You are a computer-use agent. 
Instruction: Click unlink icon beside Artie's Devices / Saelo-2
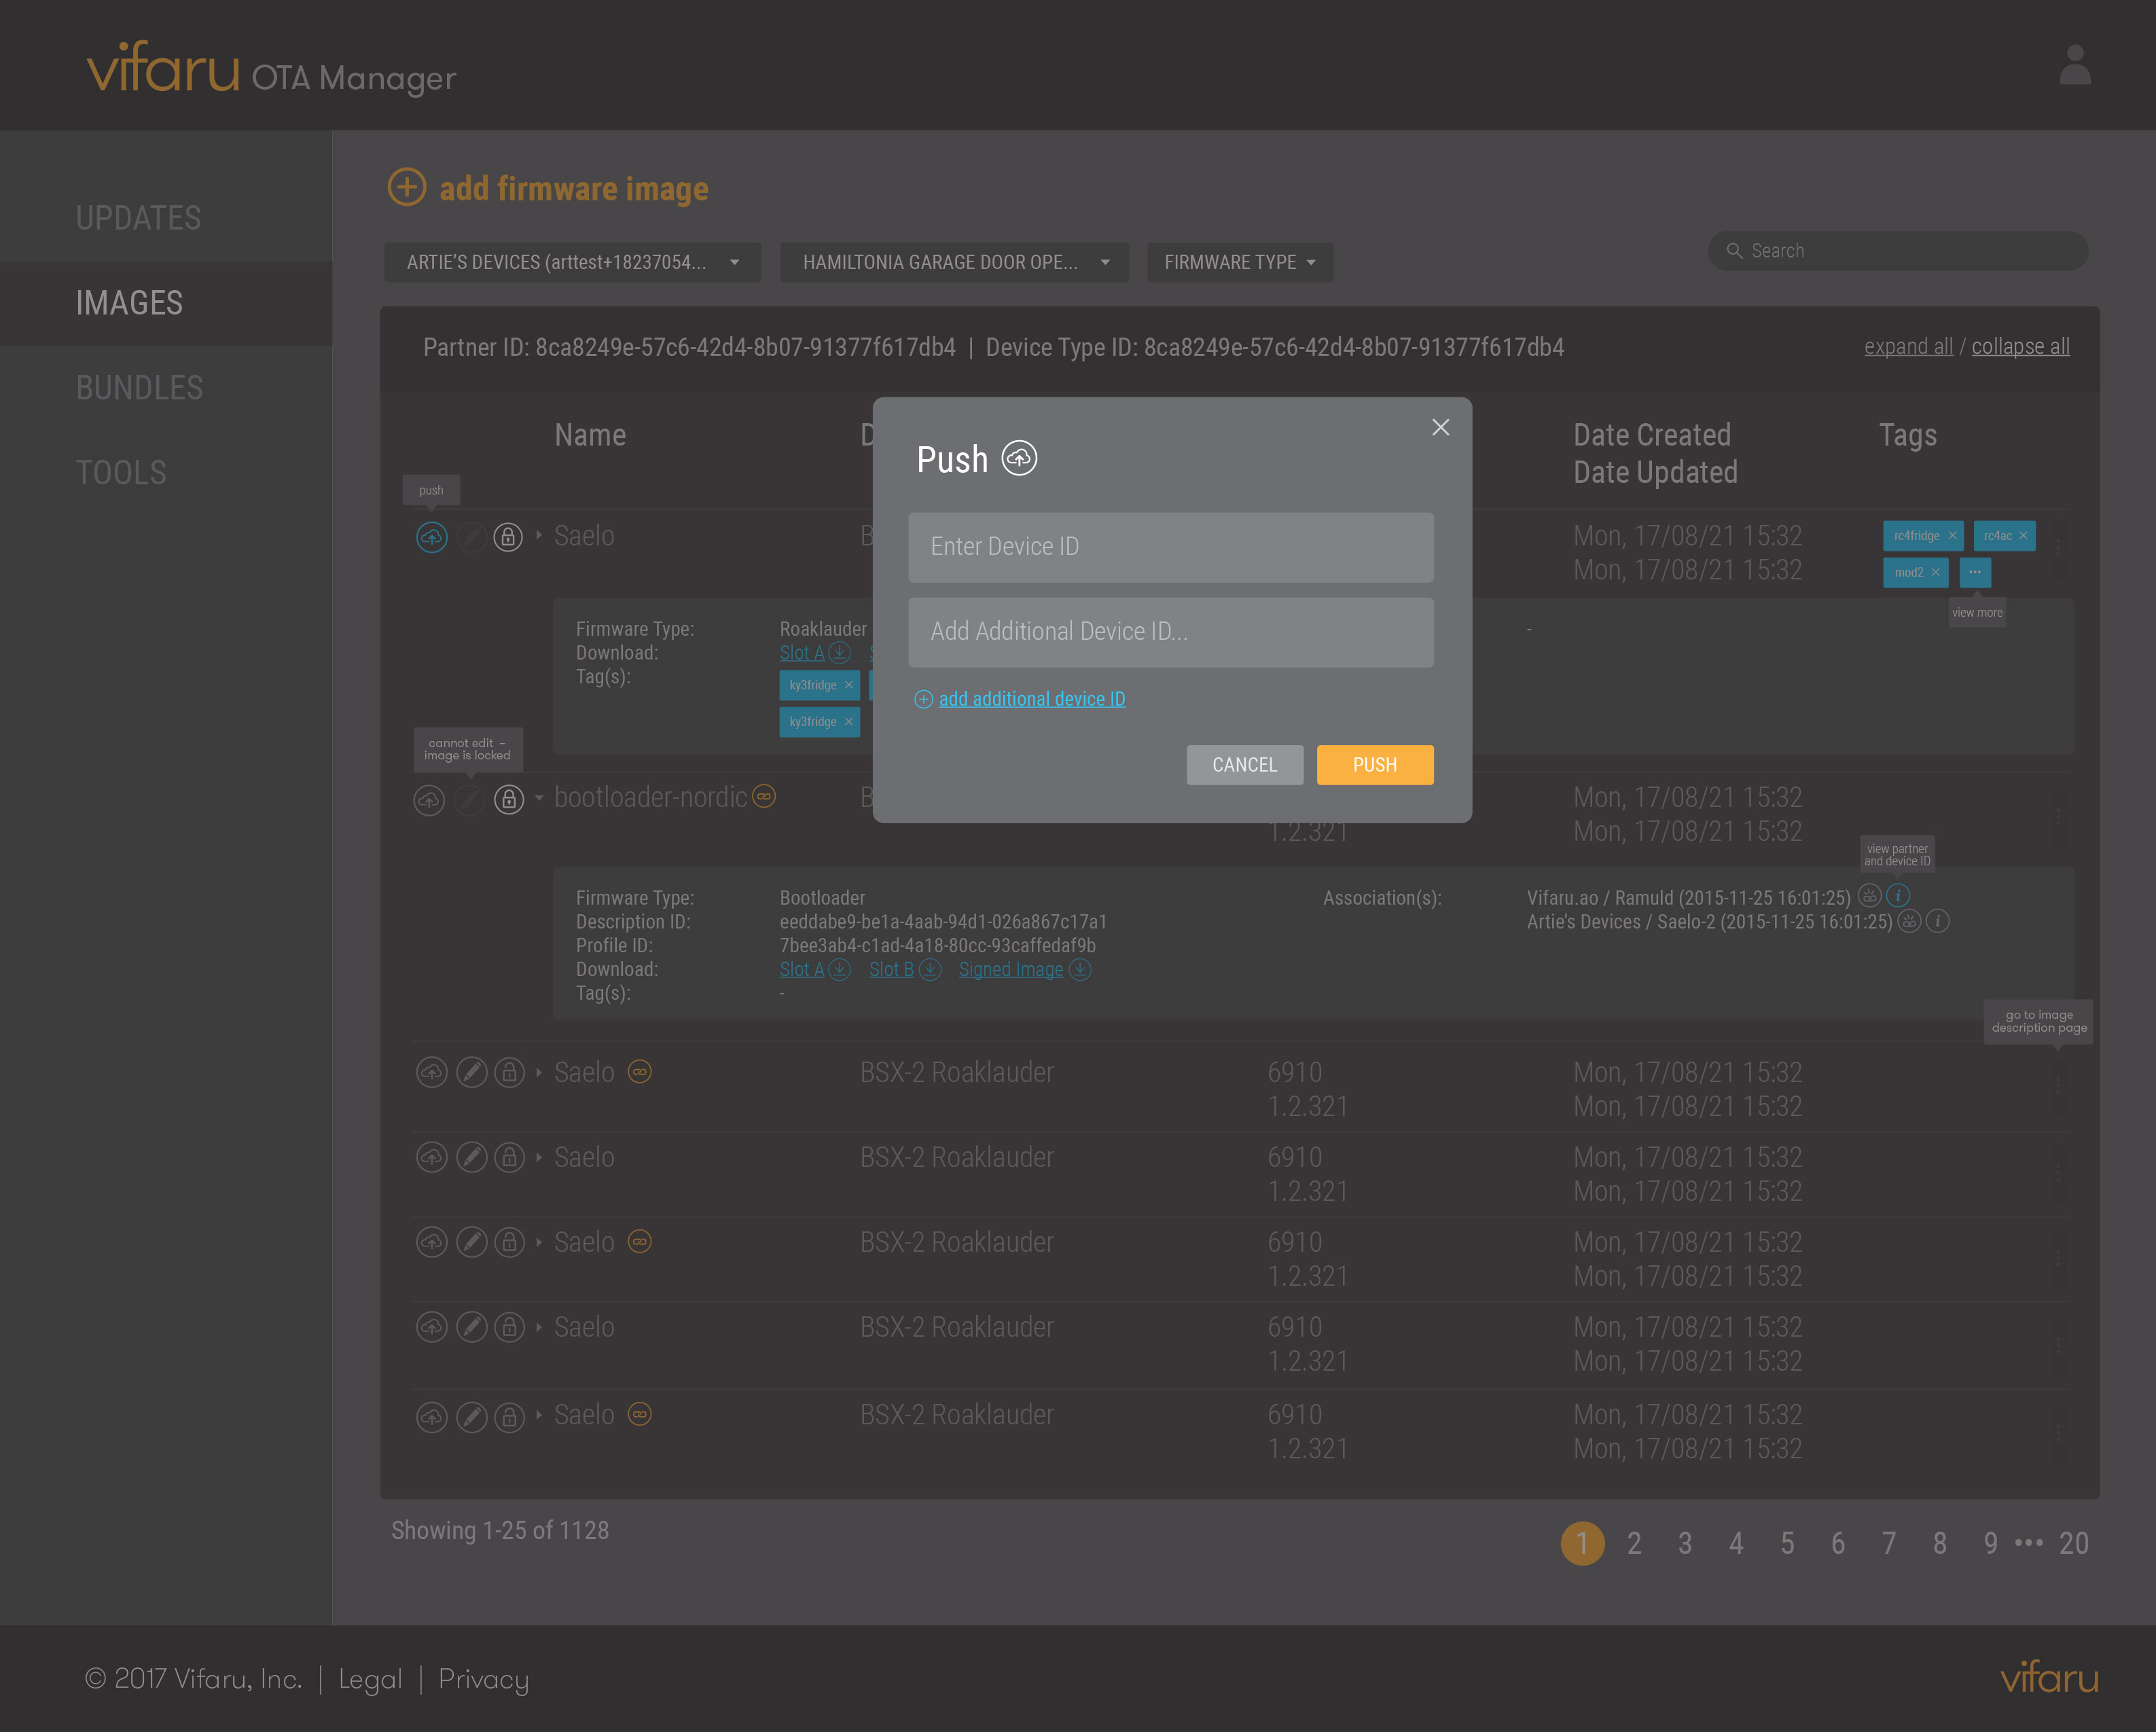pyautogui.click(x=1908, y=921)
